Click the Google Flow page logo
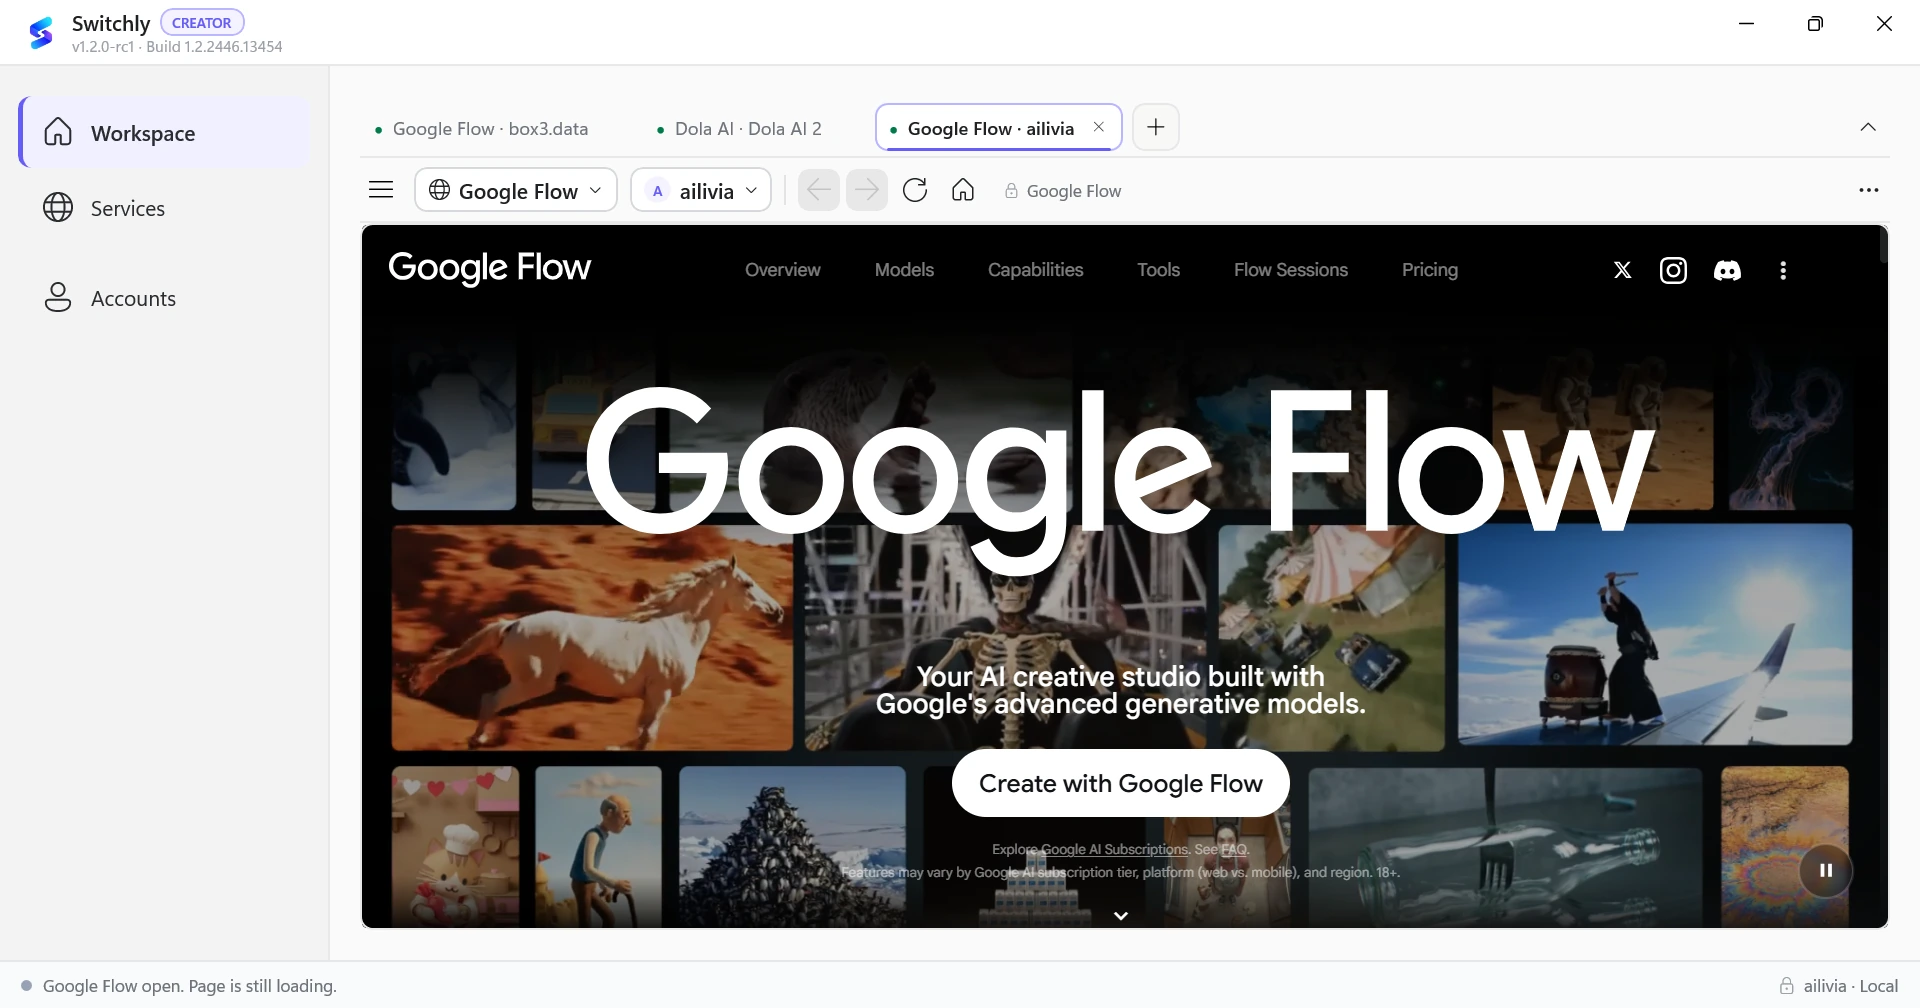The width and height of the screenshot is (1920, 1008). (x=490, y=268)
